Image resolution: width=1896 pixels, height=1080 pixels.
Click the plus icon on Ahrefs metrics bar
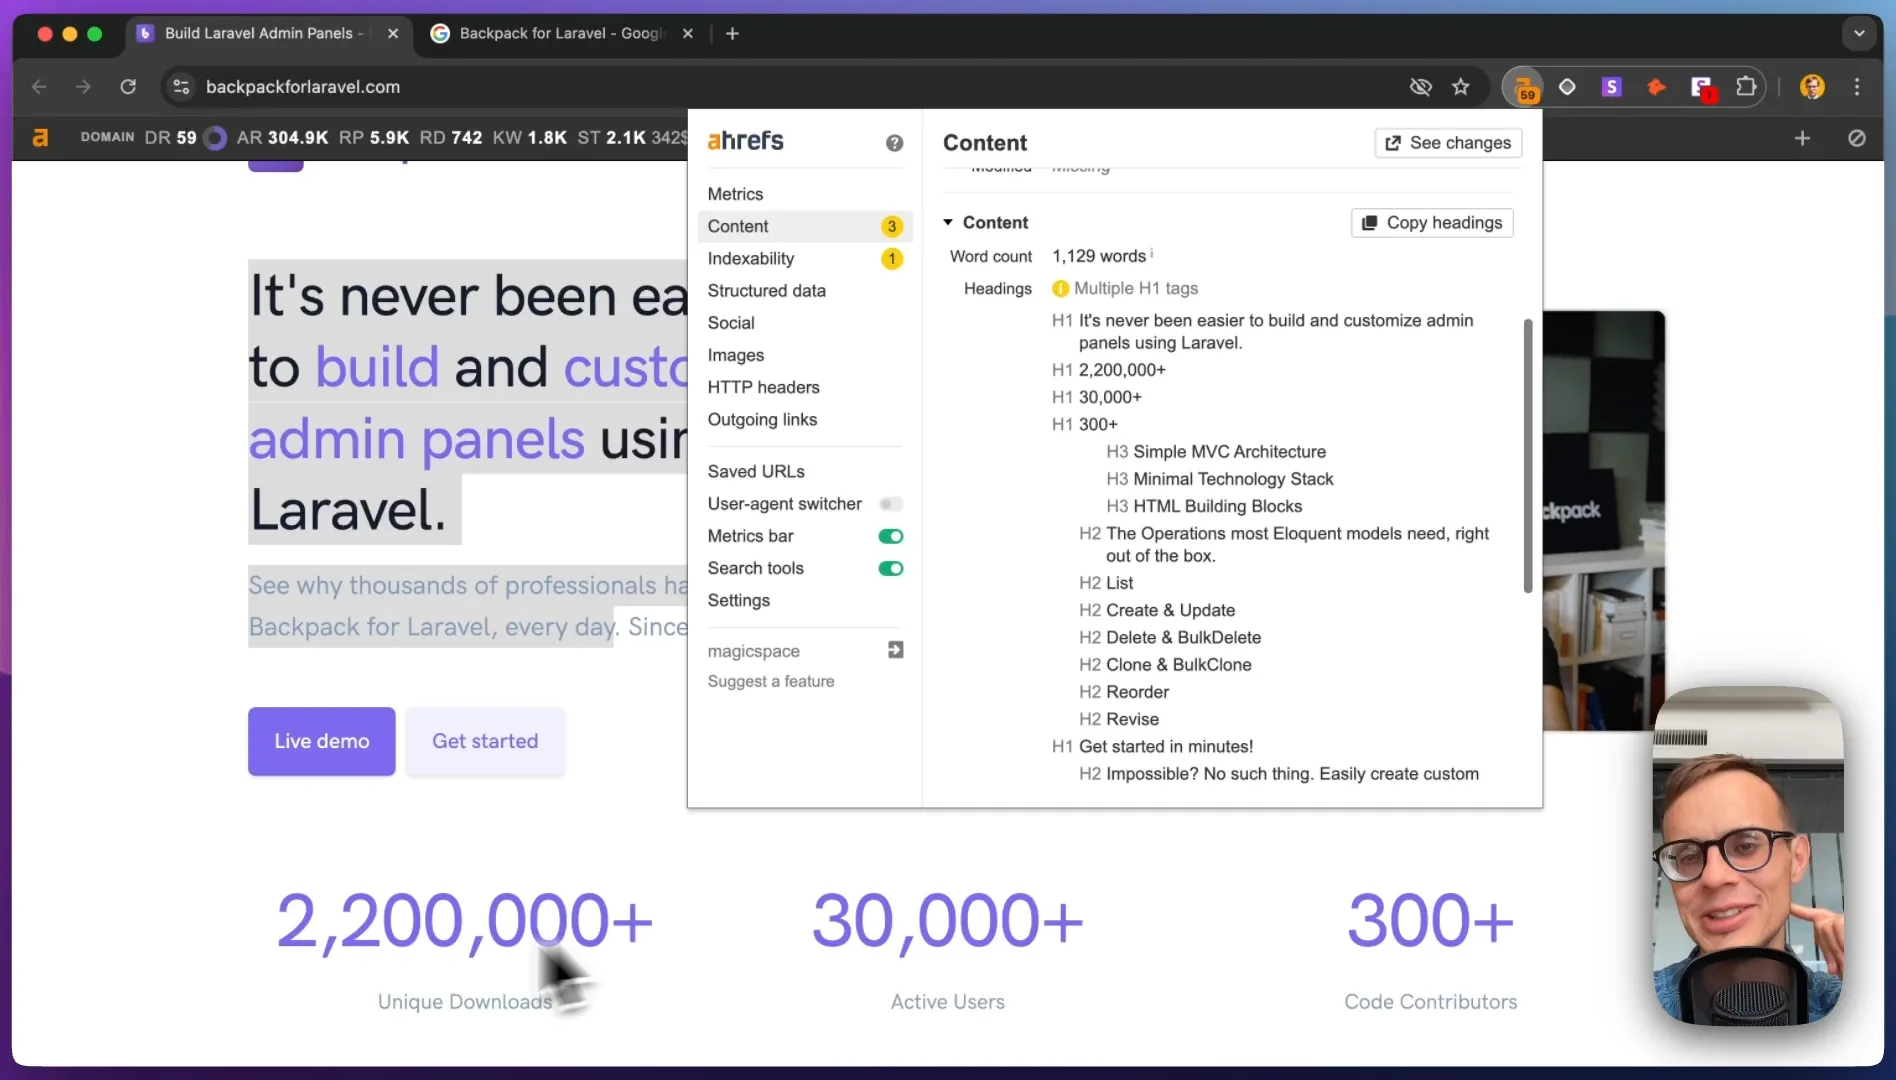pos(1802,138)
